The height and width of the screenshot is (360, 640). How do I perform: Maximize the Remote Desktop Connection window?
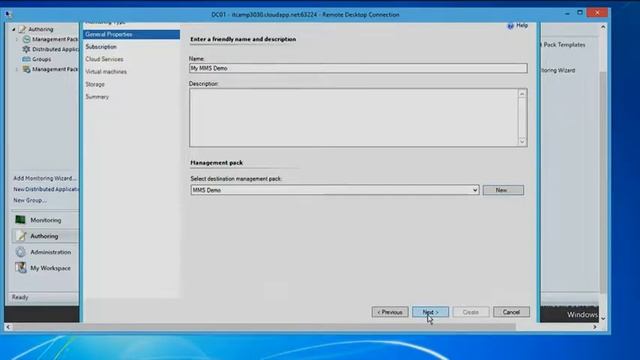point(580,13)
